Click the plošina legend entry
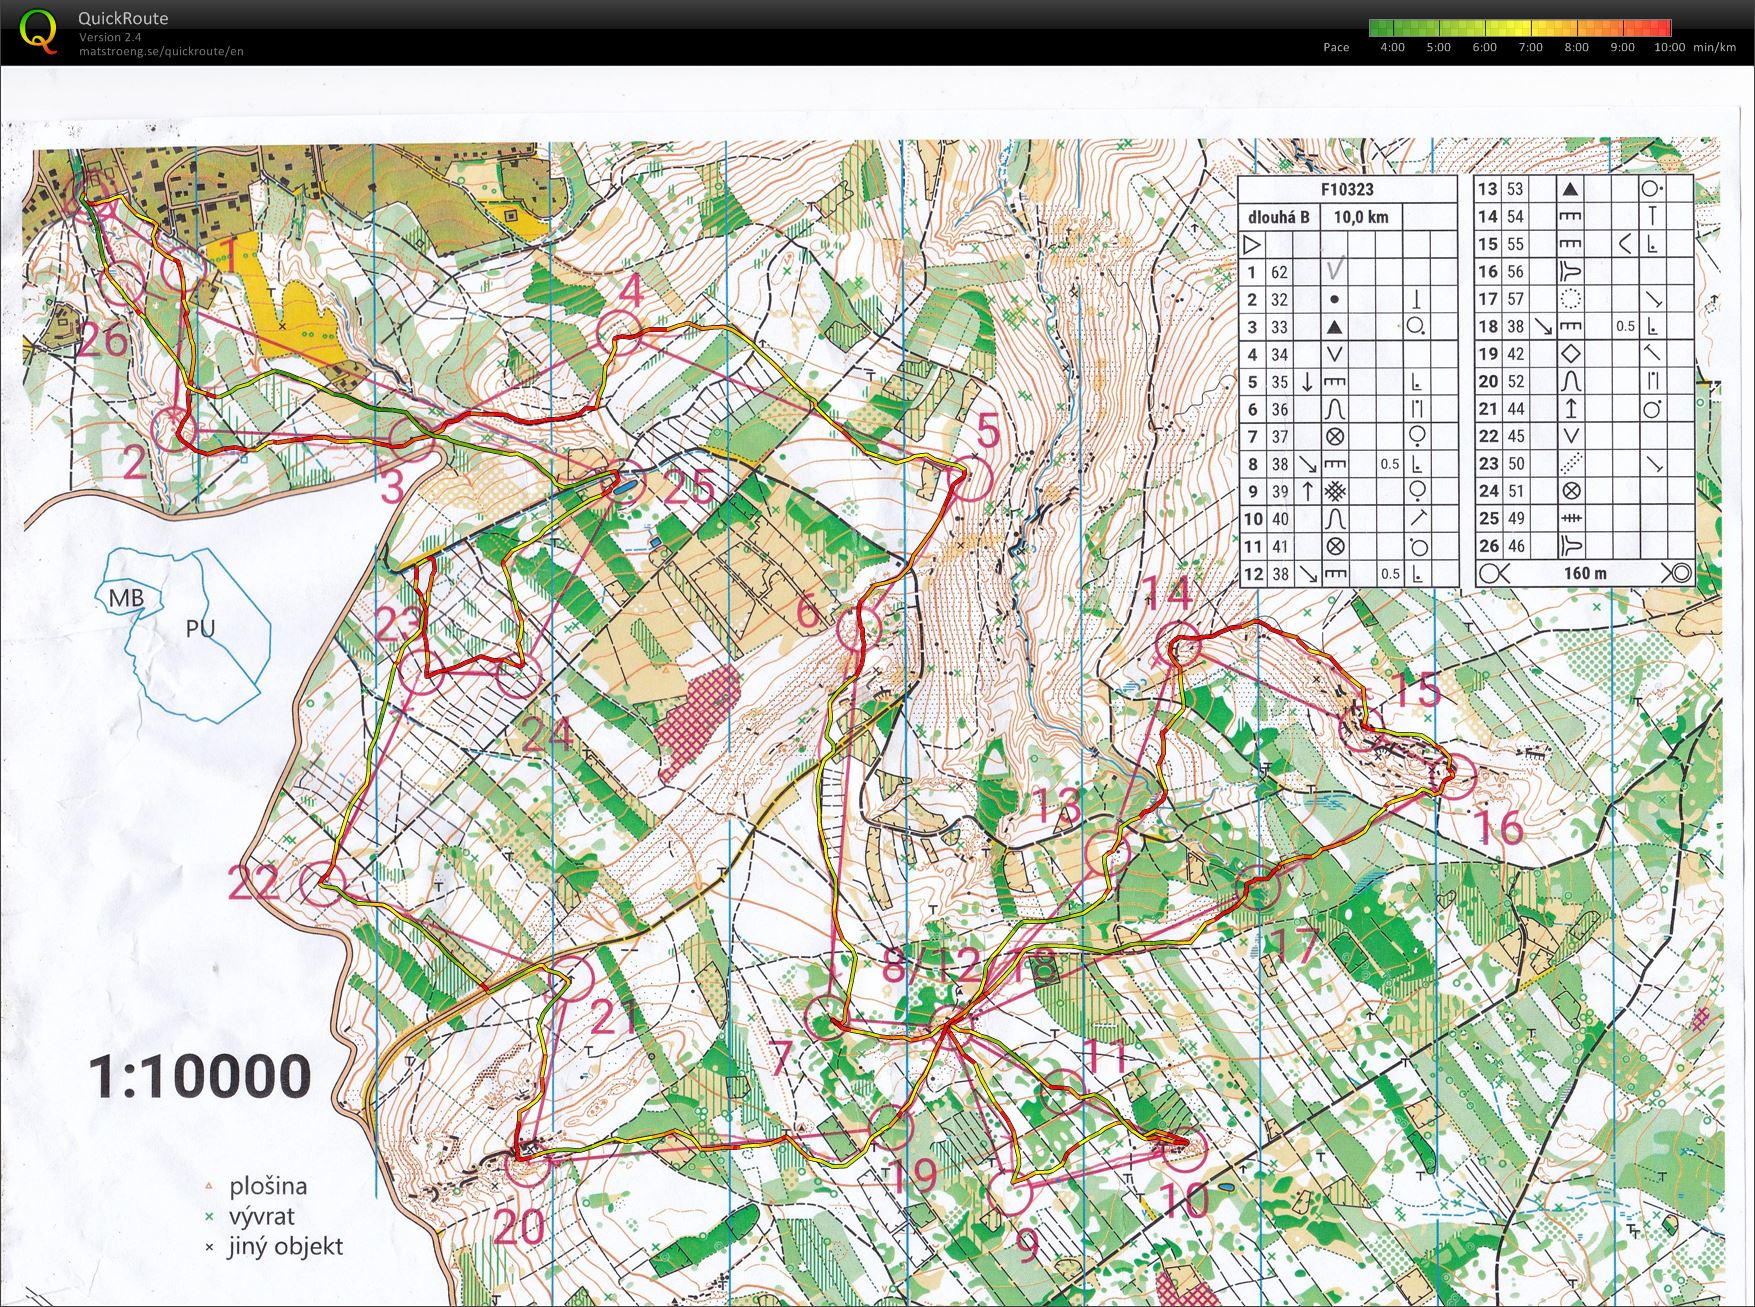Viewport: 1755px width, 1307px height. 257,1186
